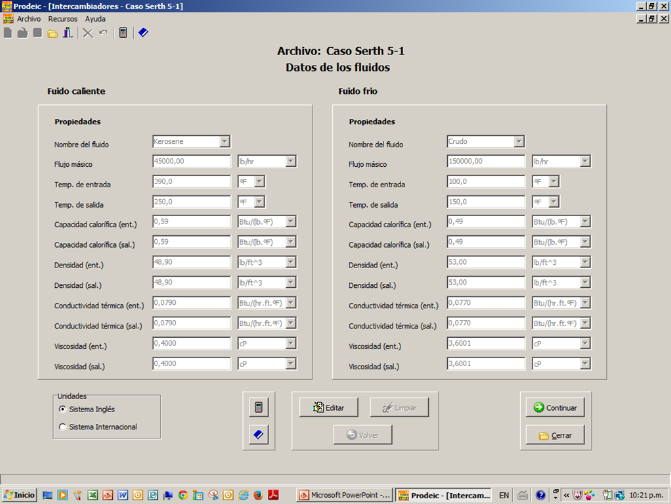Open the PowerPoint quick launch icon in the taskbar
The height and width of the screenshot is (504, 671).
pyautogui.click(x=107, y=495)
